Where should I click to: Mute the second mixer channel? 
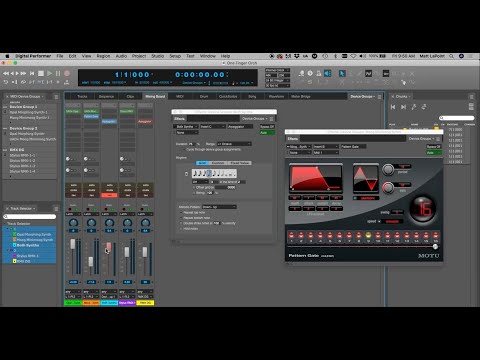91,190
